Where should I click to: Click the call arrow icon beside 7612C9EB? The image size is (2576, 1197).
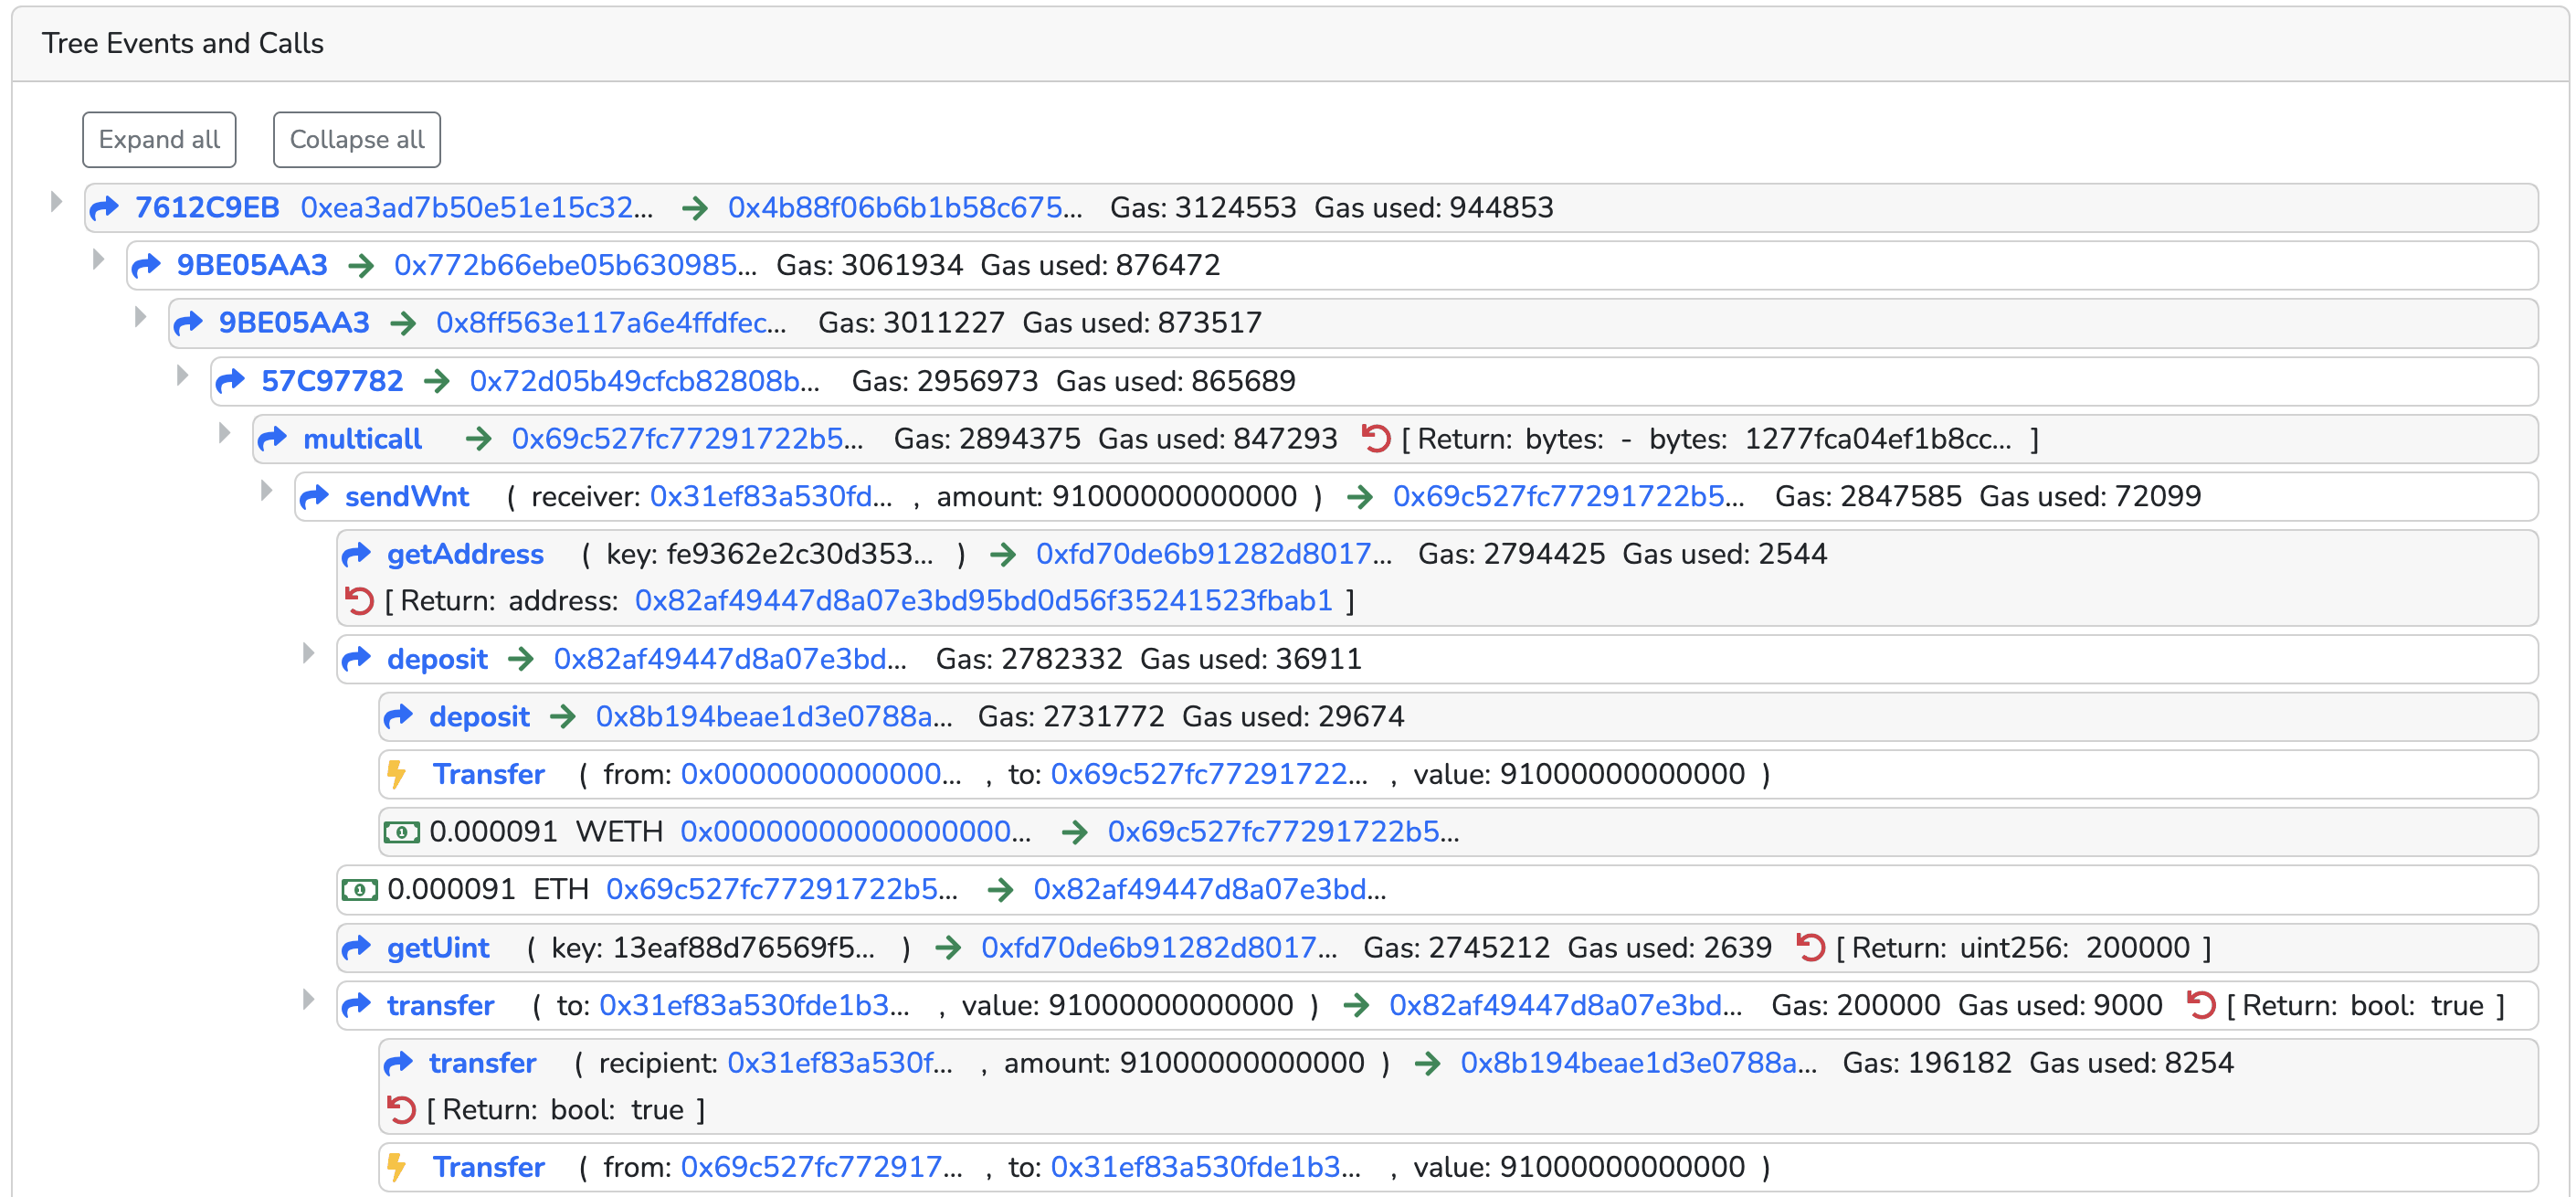coord(104,208)
